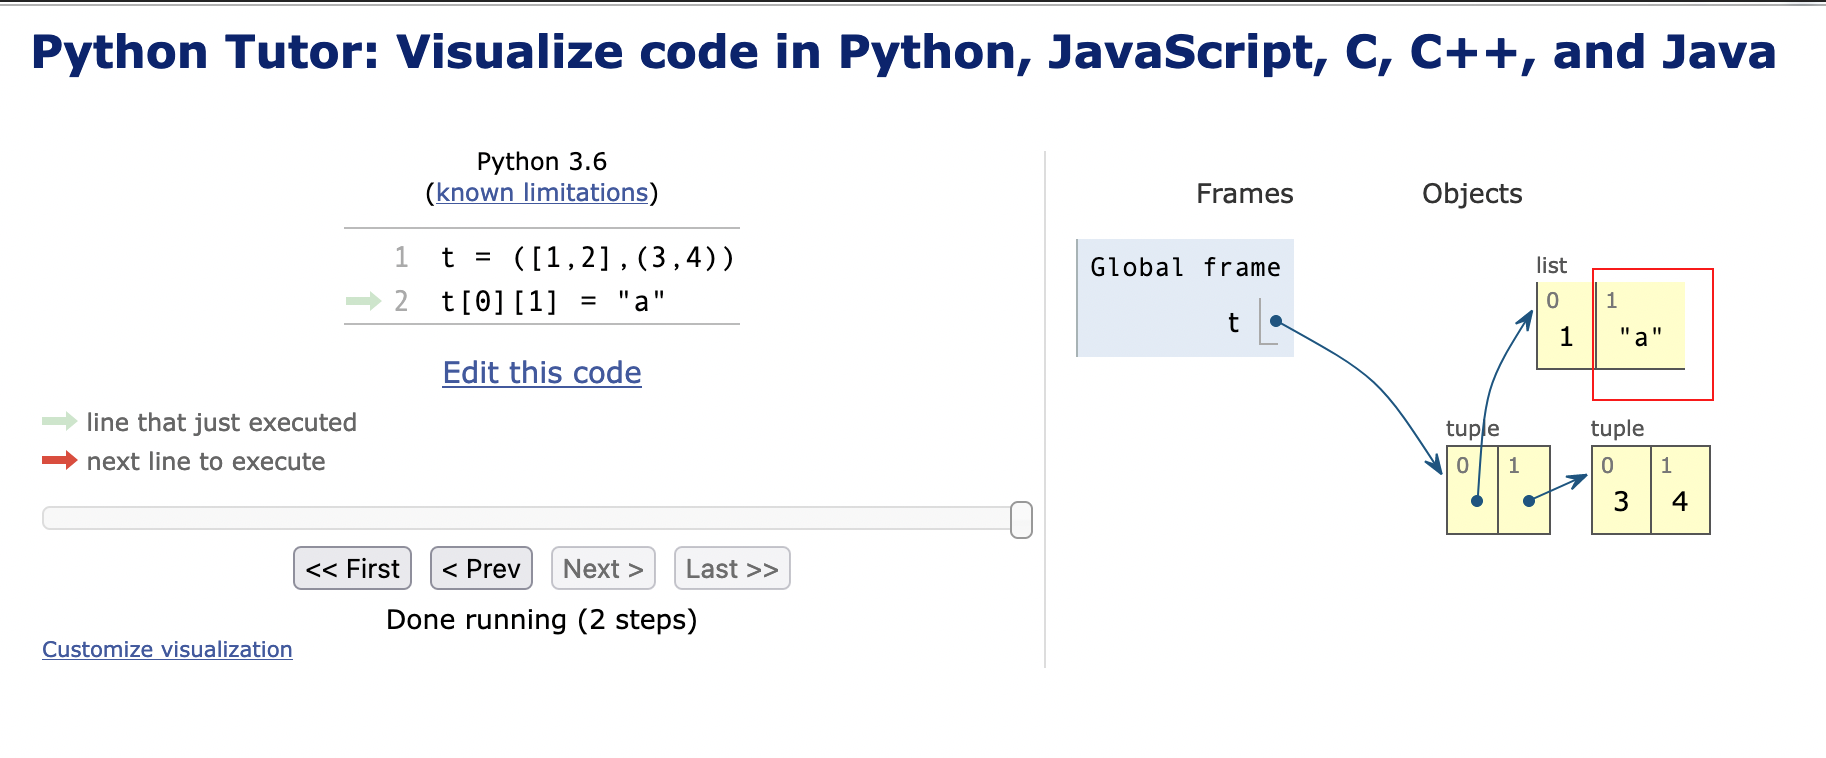The height and width of the screenshot is (758, 1826).
Task: Click line number 1 in code gutter
Action: pyautogui.click(x=401, y=258)
